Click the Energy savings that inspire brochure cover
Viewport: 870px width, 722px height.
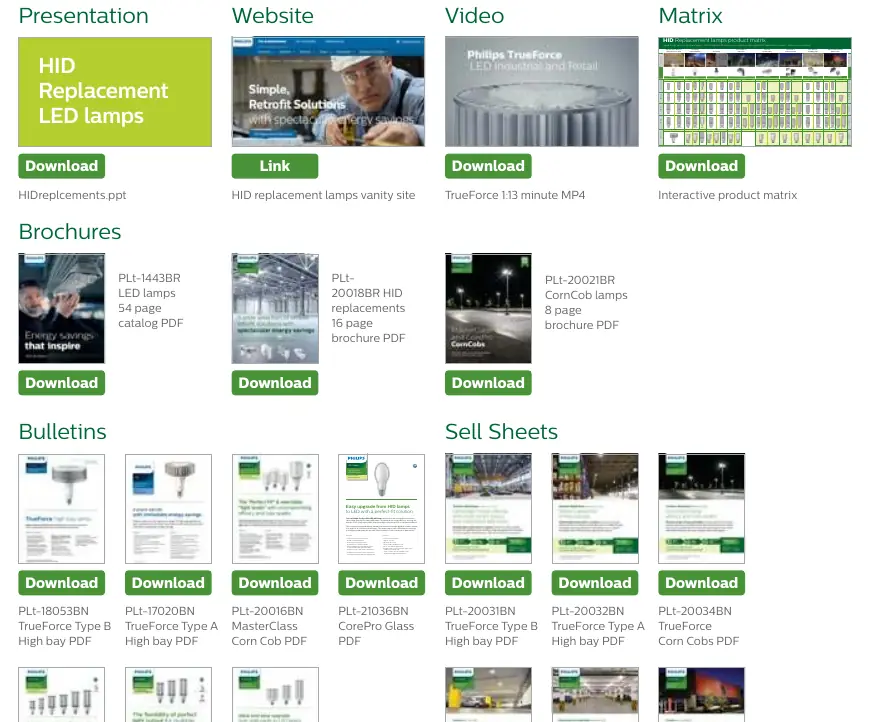coord(62,309)
